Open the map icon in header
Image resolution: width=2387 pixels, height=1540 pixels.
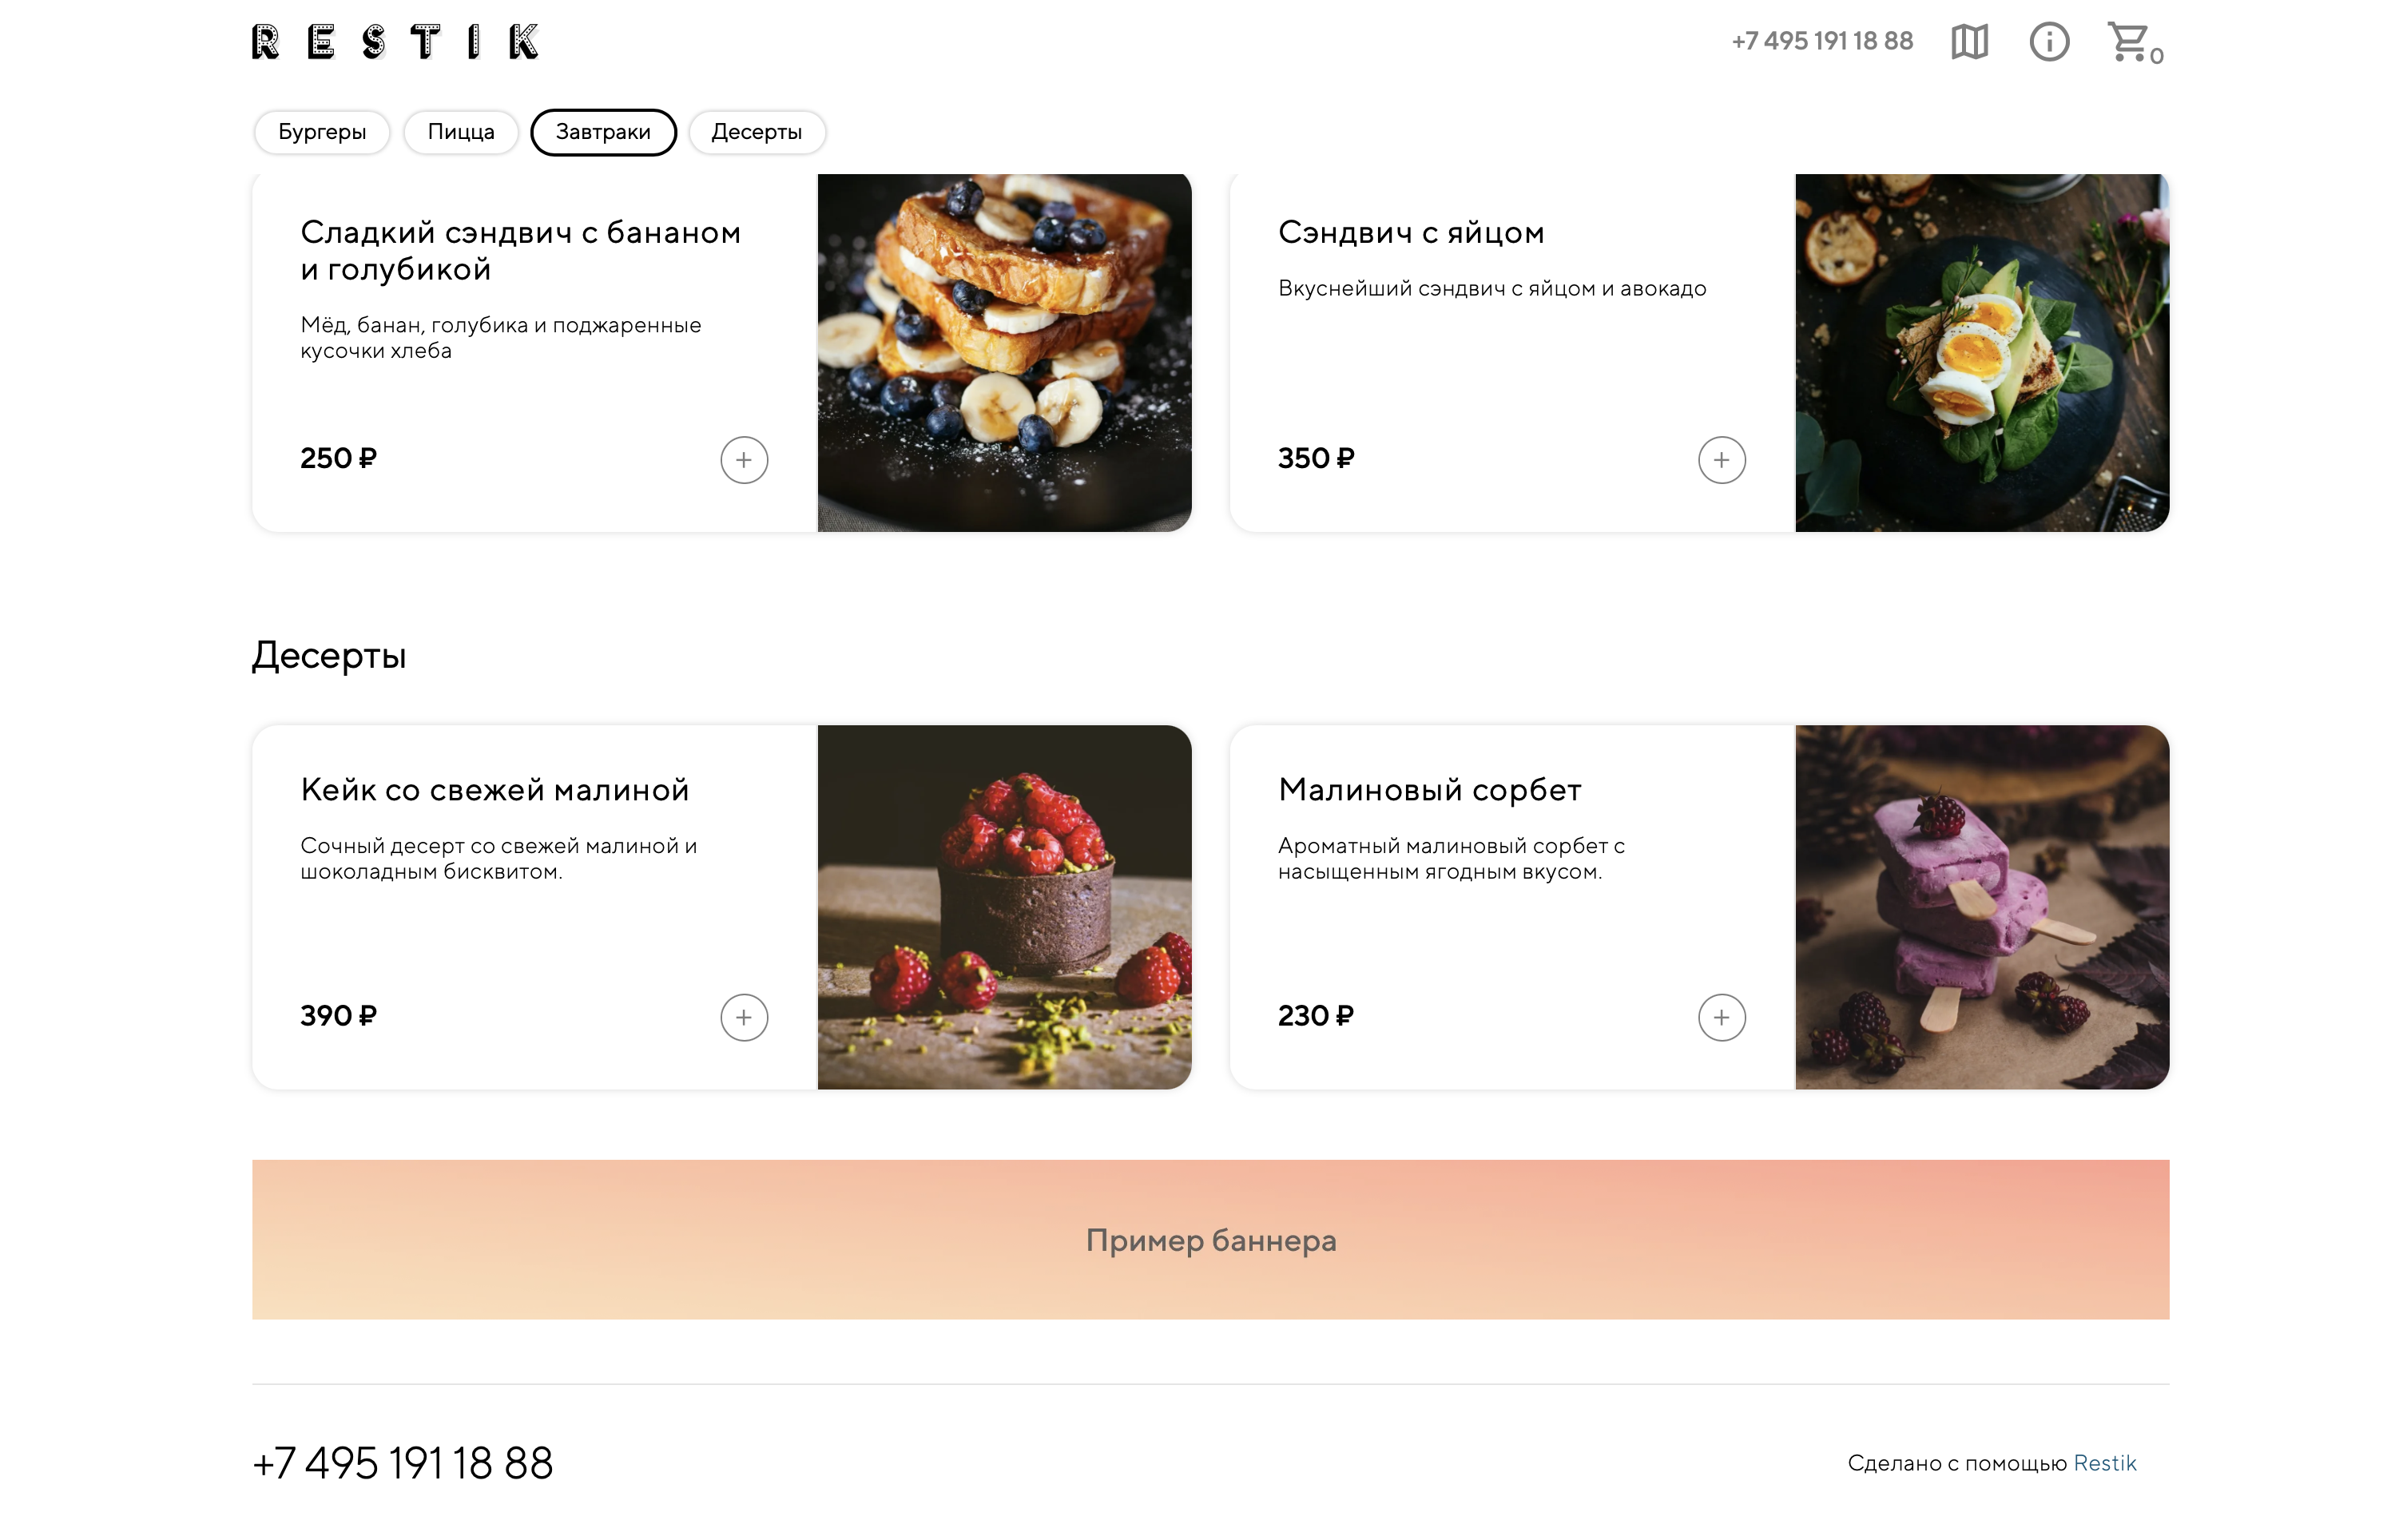click(1968, 42)
